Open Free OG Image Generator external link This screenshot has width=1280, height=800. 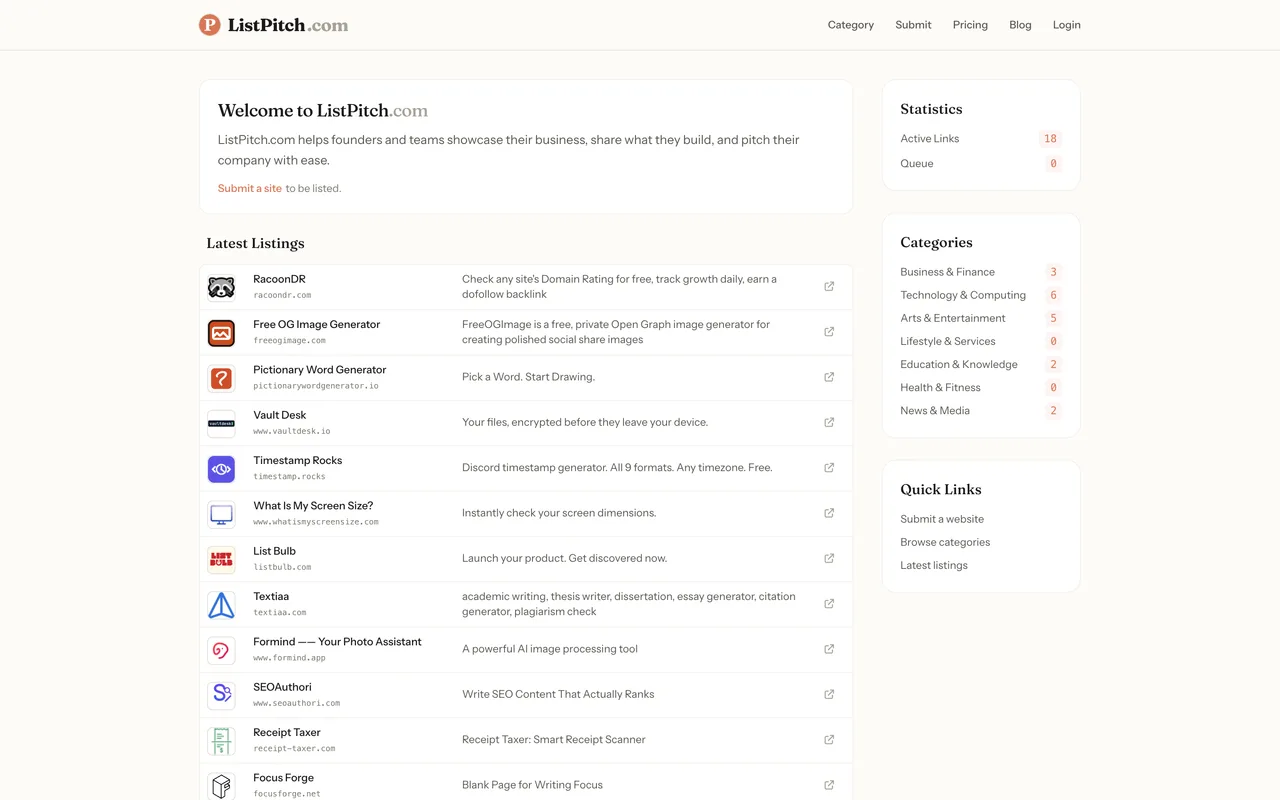coord(829,331)
